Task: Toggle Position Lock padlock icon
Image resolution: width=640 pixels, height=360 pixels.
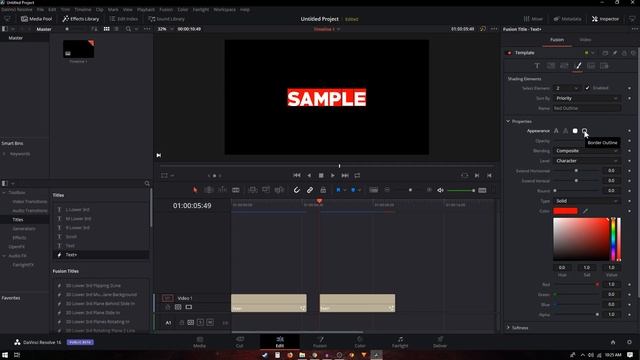Action: 323,190
